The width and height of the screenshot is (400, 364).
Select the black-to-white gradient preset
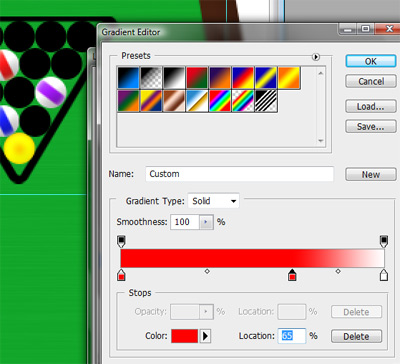[x=174, y=78]
